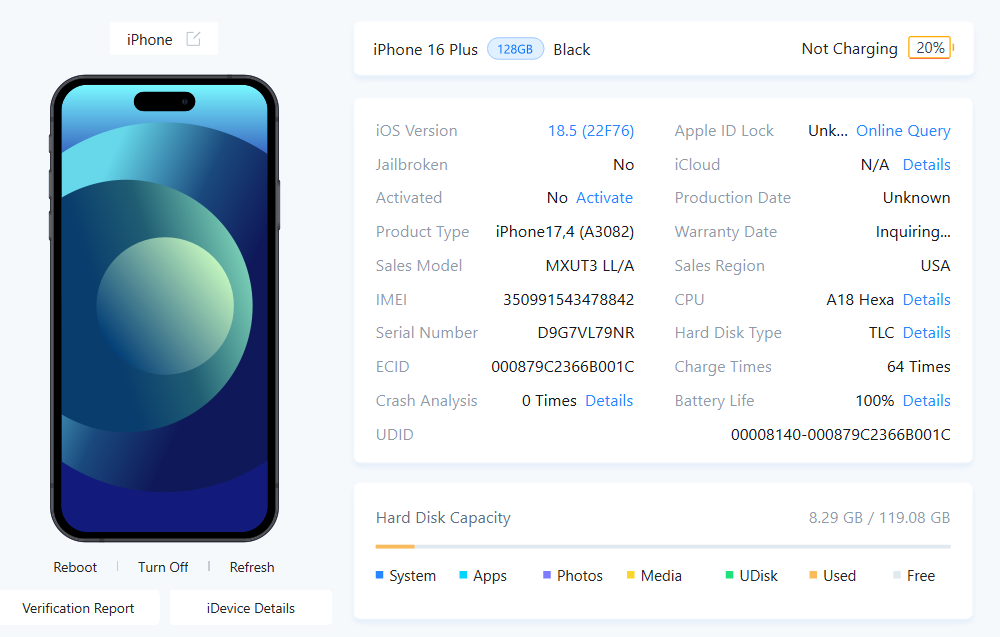Click the 128GB storage badge
Screen dimensions: 1000x637
515,49
